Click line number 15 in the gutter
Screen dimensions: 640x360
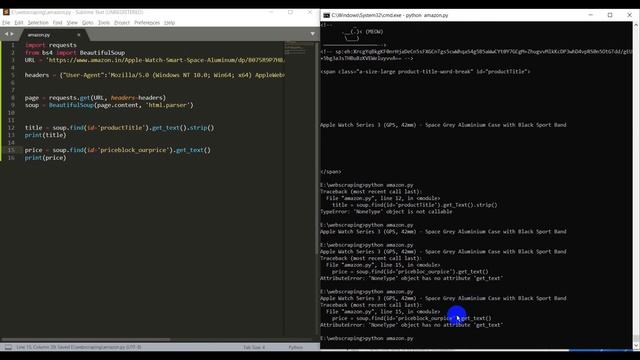point(11,150)
